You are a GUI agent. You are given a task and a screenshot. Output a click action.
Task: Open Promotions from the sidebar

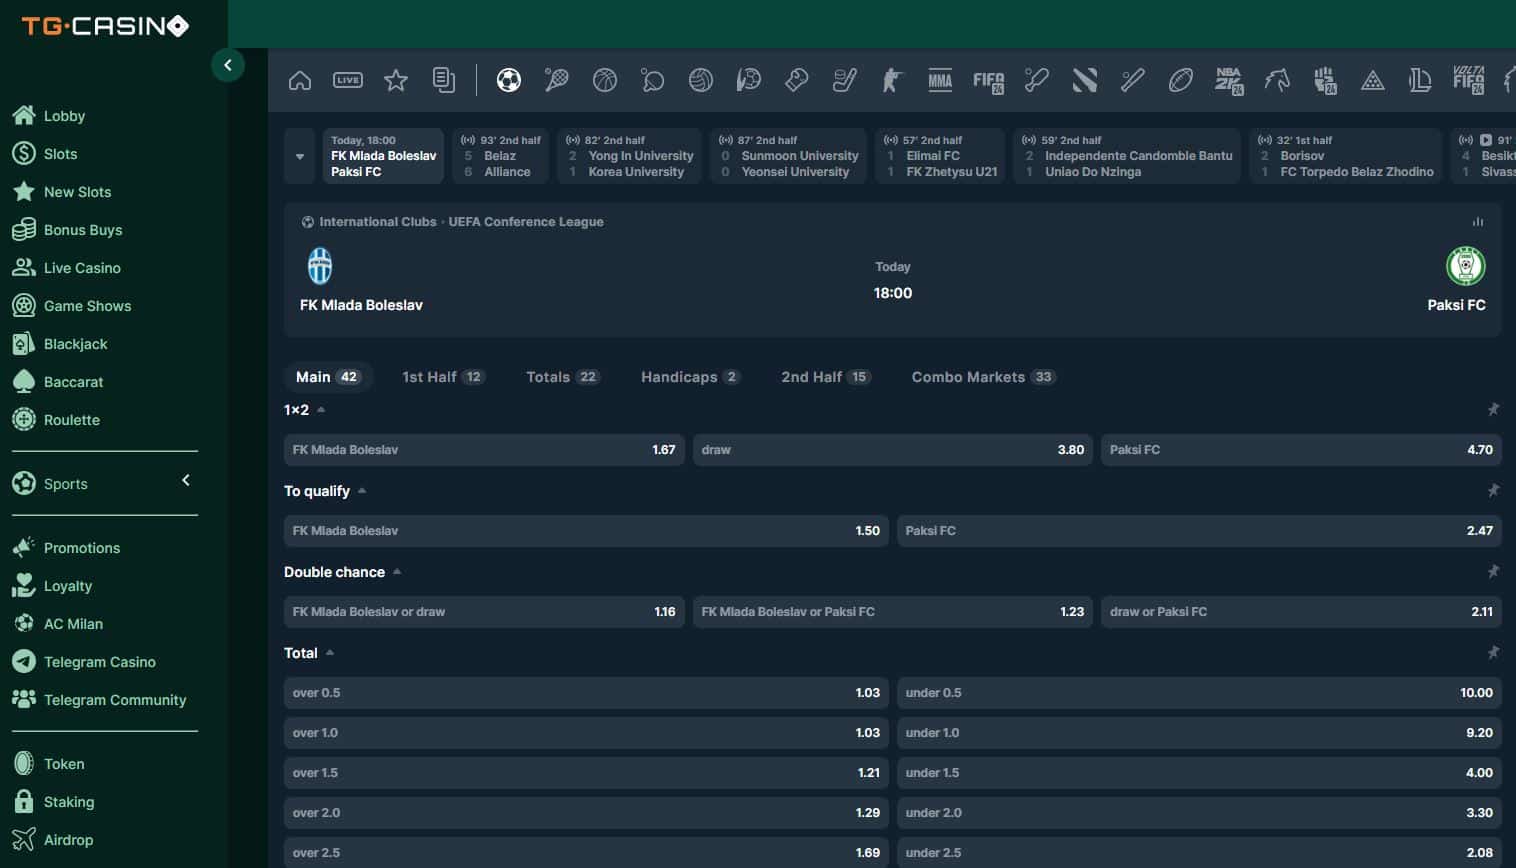click(x=66, y=548)
